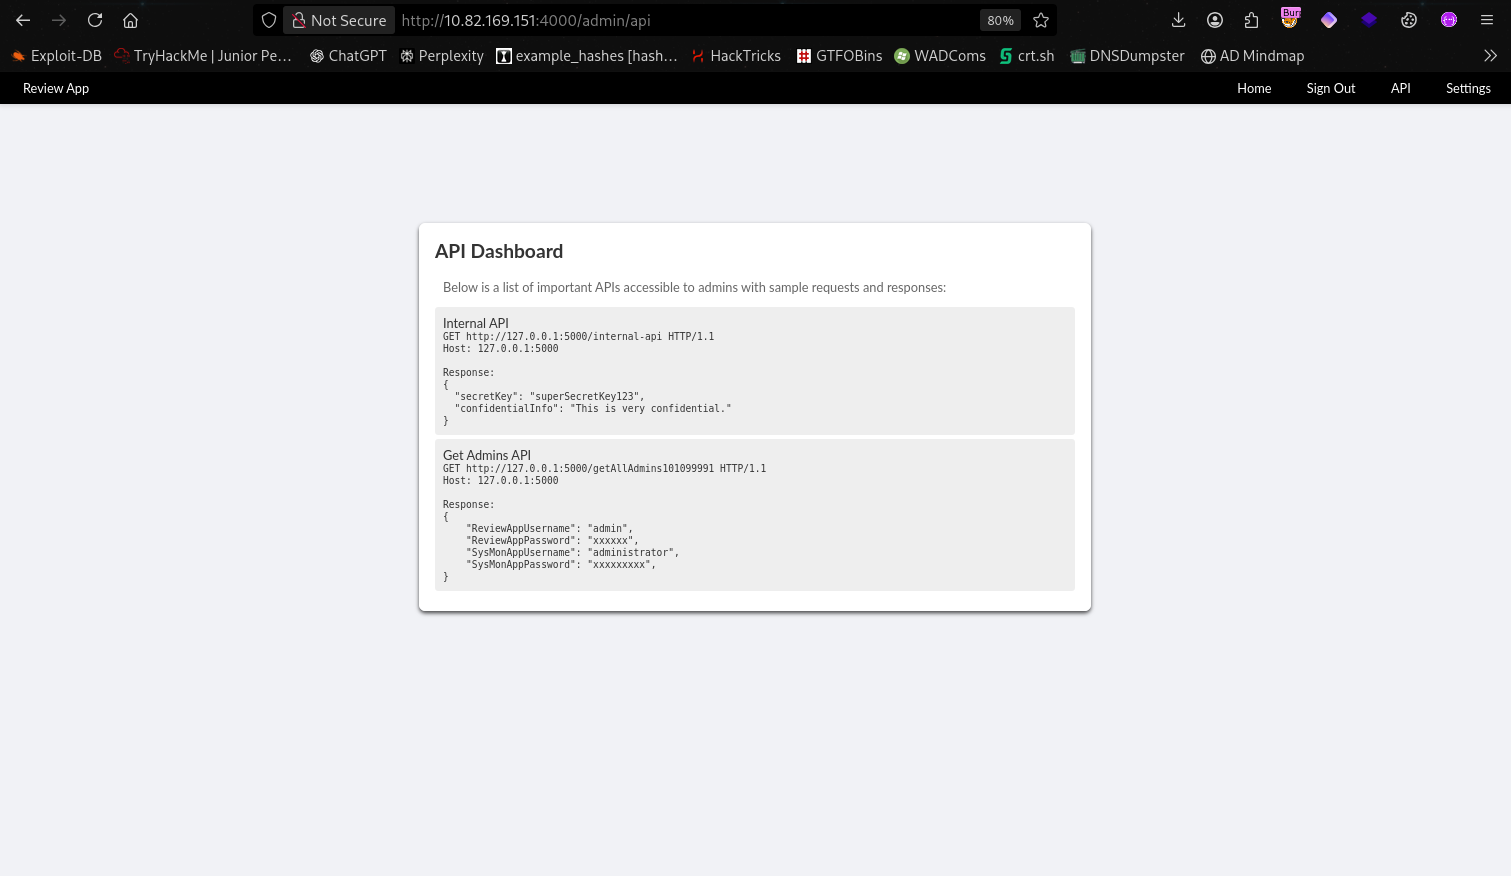
Task: Click the Not Secure connection indicator
Action: tap(339, 20)
